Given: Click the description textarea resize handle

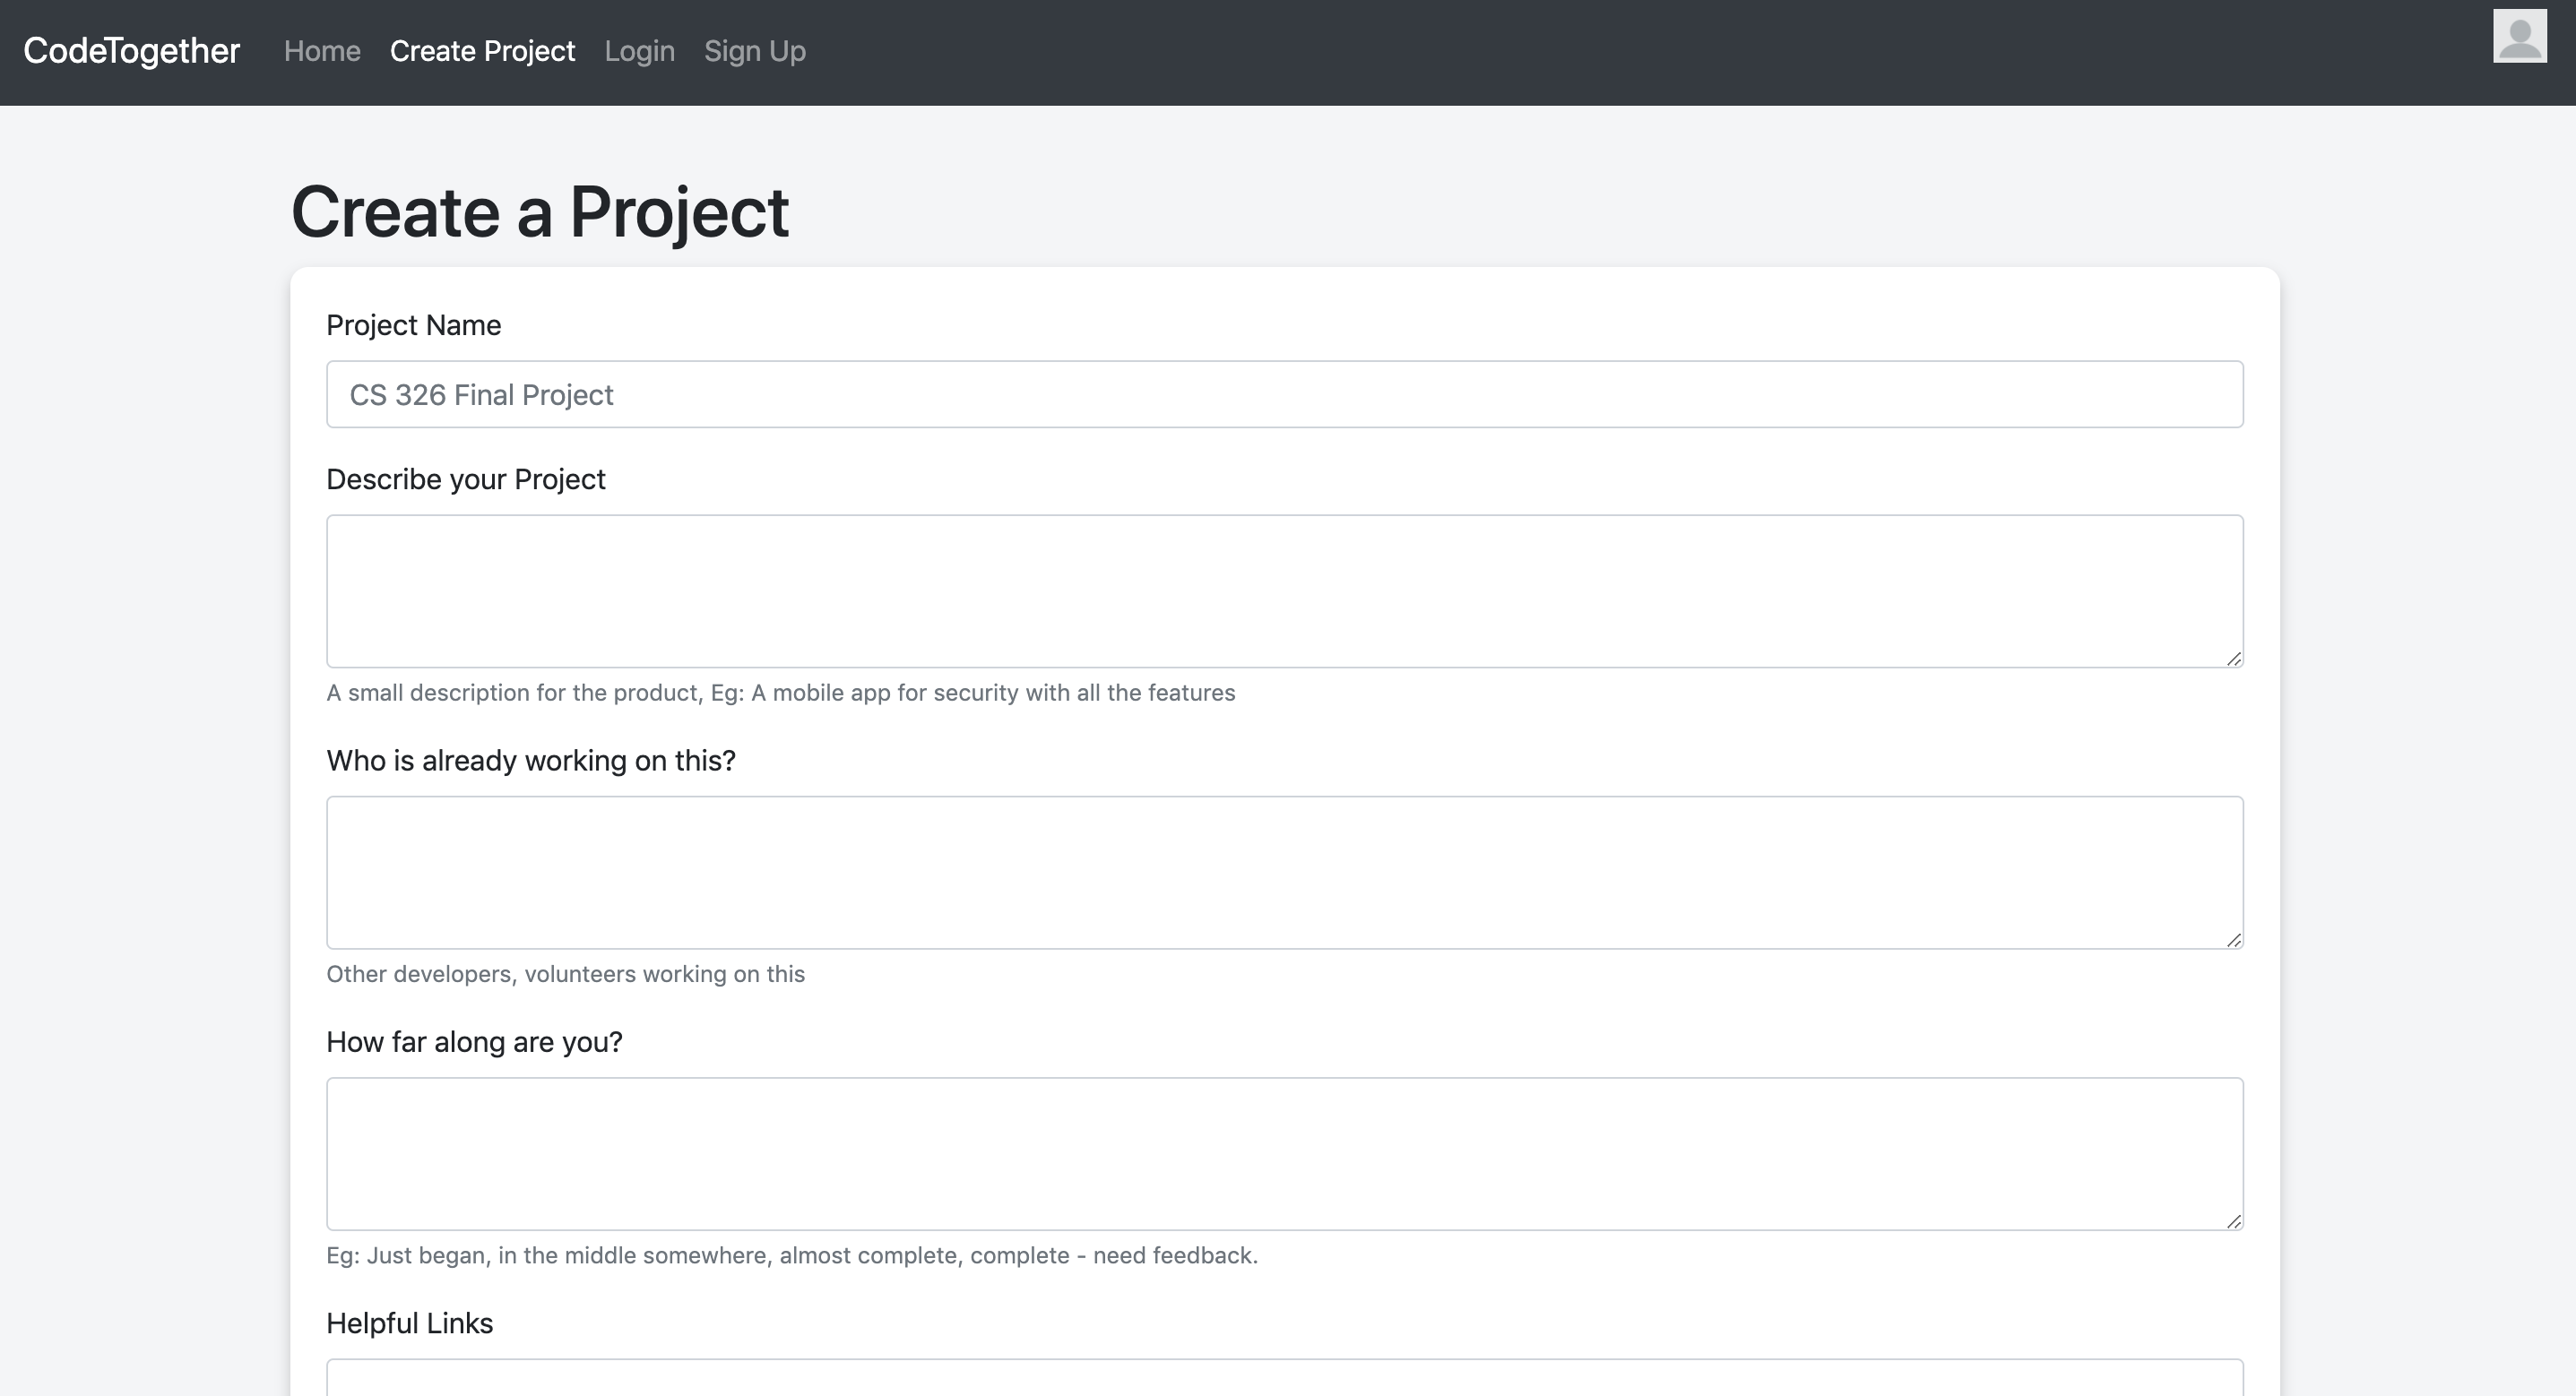Looking at the screenshot, I should click(2234, 658).
